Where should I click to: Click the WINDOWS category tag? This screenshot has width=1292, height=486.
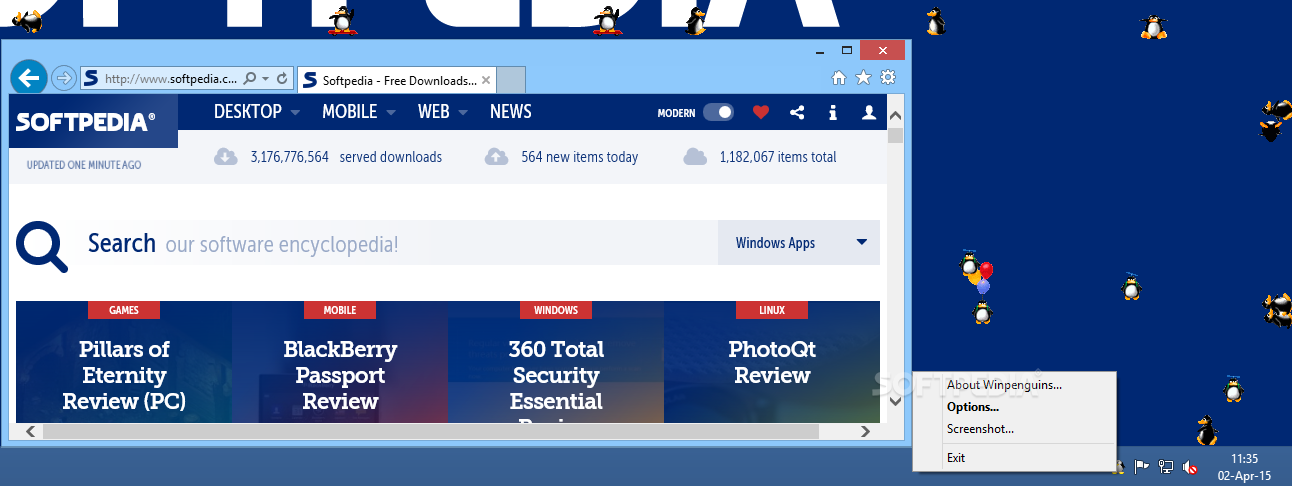[x=556, y=310]
